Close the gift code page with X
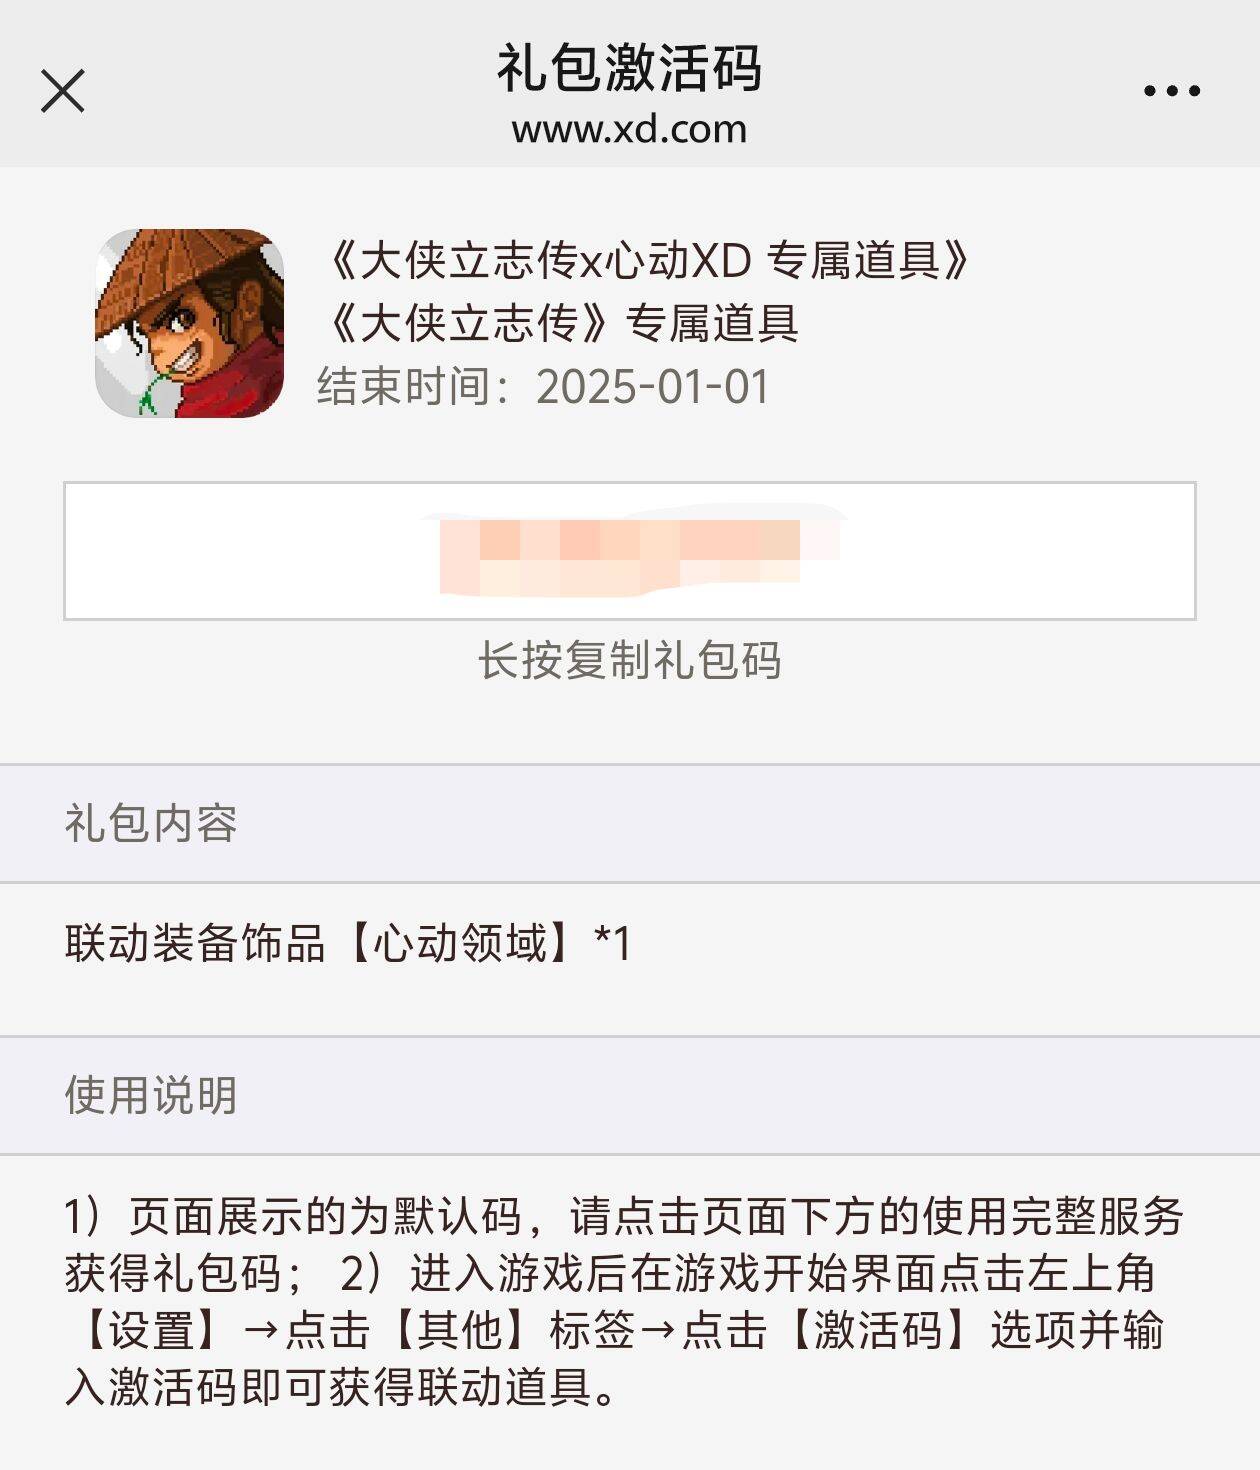Image resolution: width=1260 pixels, height=1470 pixels. coord(62,91)
